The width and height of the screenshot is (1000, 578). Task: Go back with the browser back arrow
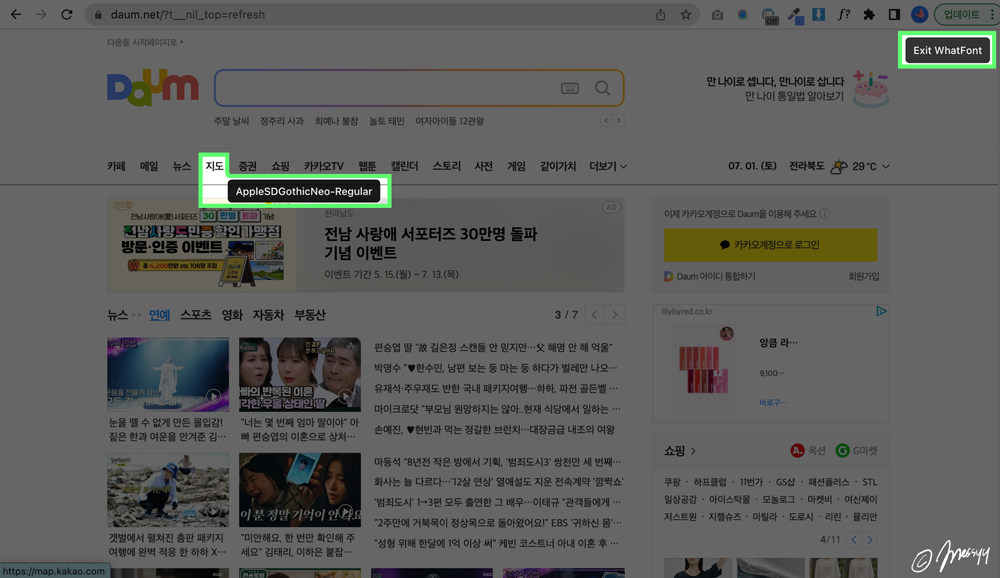coord(16,14)
